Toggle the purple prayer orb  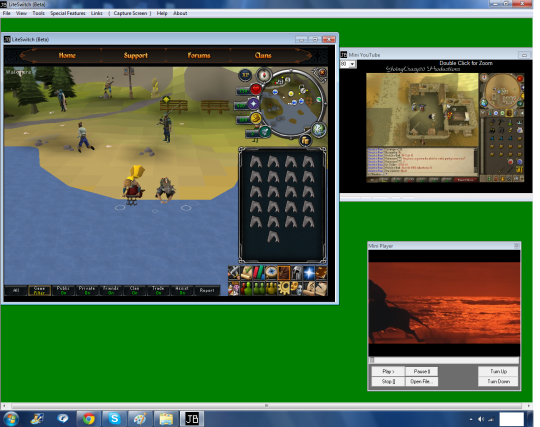[254, 104]
